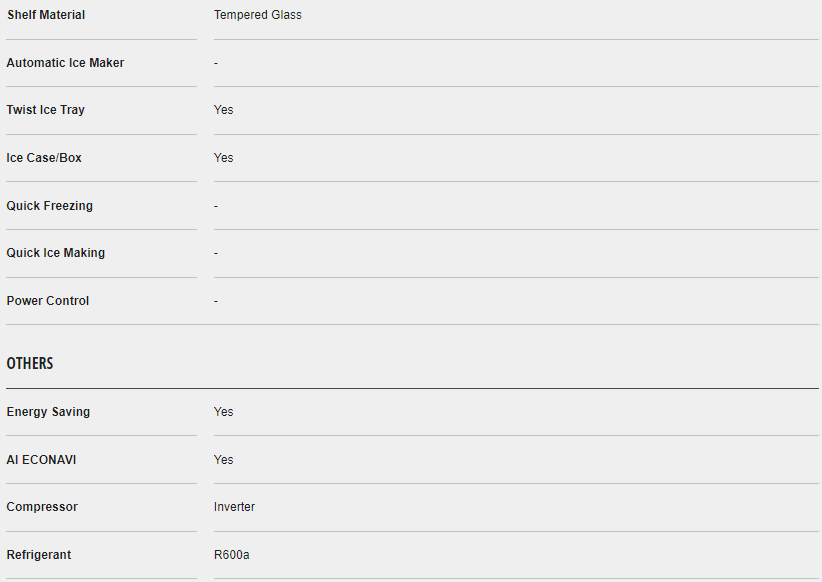Screen dimensions: 822x582
Task: Click the Yes value for Twist Ice Tray
Action: [224, 110]
